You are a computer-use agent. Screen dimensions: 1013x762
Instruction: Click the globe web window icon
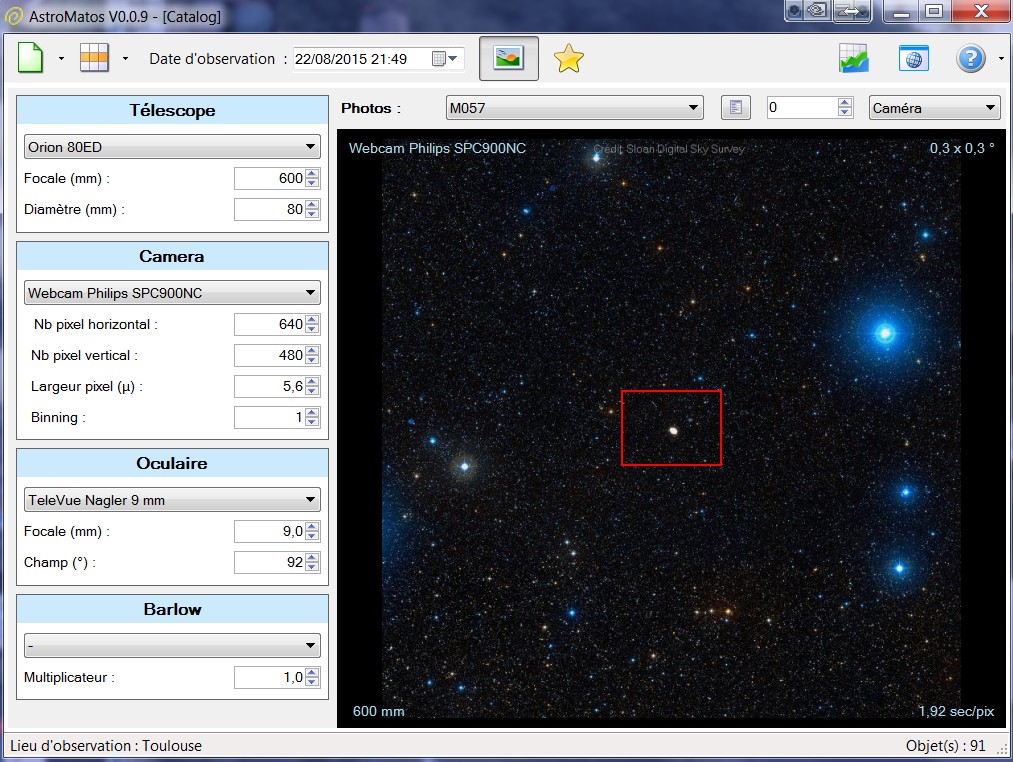(914, 58)
